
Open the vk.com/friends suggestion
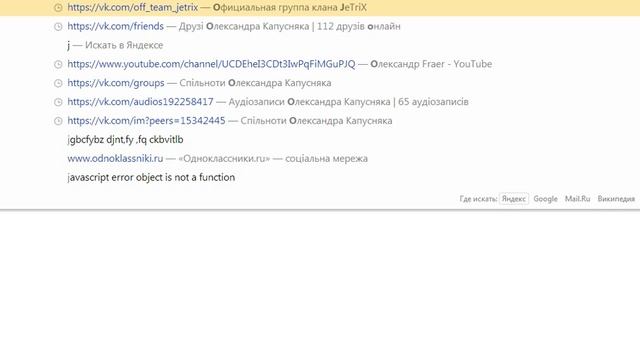pyautogui.click(x=320, y=27)
